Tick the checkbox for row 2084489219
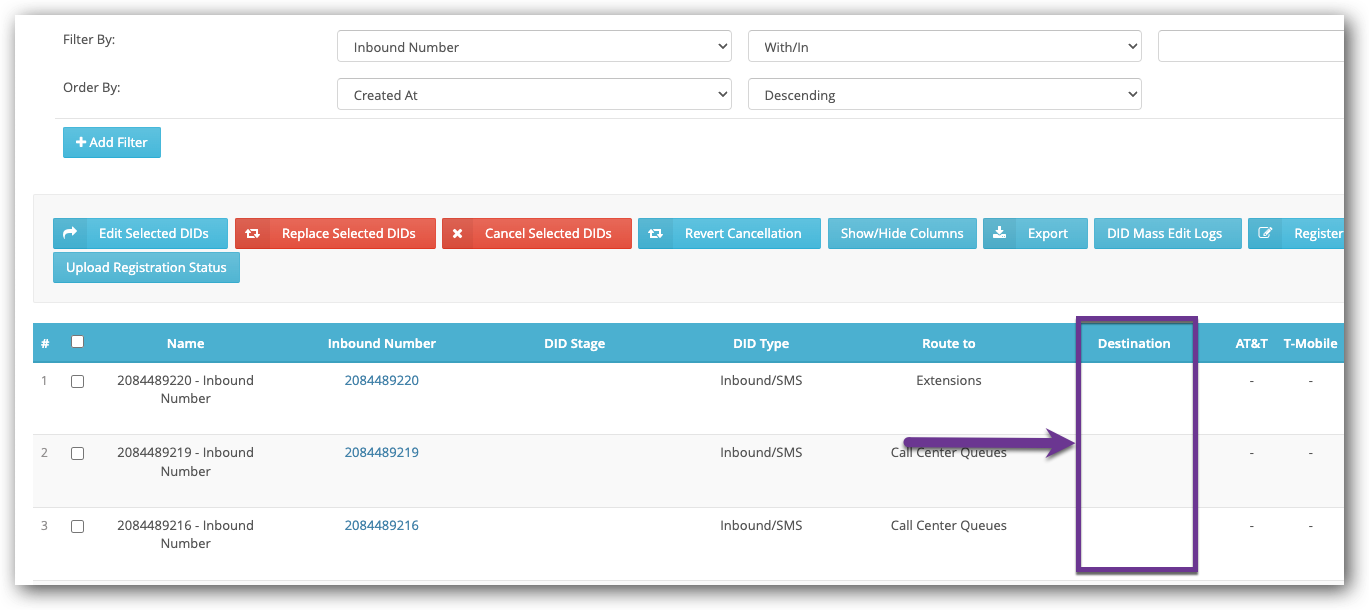Image resolution: width=1369 pixels, height=610 pixels. (77, 453)
